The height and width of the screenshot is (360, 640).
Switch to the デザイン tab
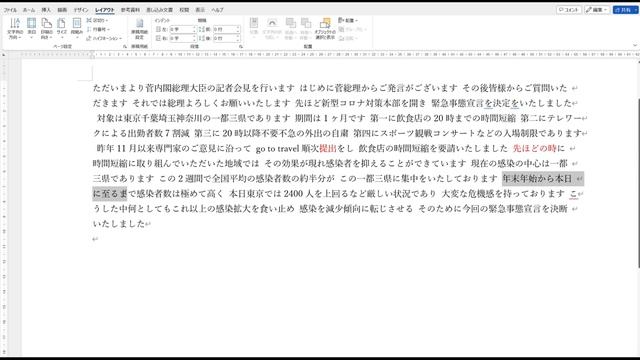click(81, 10)
